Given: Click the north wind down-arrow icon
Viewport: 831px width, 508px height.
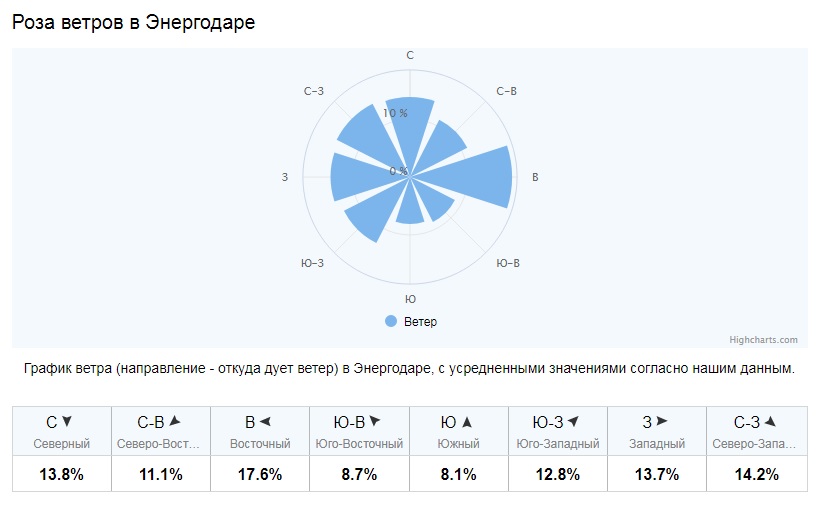Looking at the screenshot, I should (x=67, y=422).
